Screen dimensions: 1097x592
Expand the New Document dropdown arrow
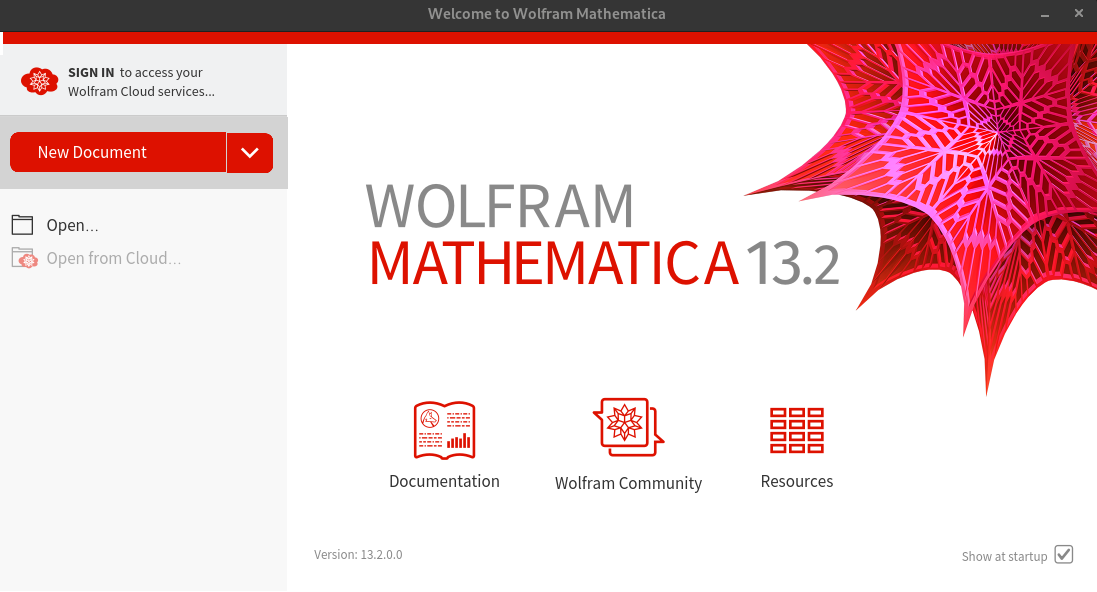click(x=250, y=153)
